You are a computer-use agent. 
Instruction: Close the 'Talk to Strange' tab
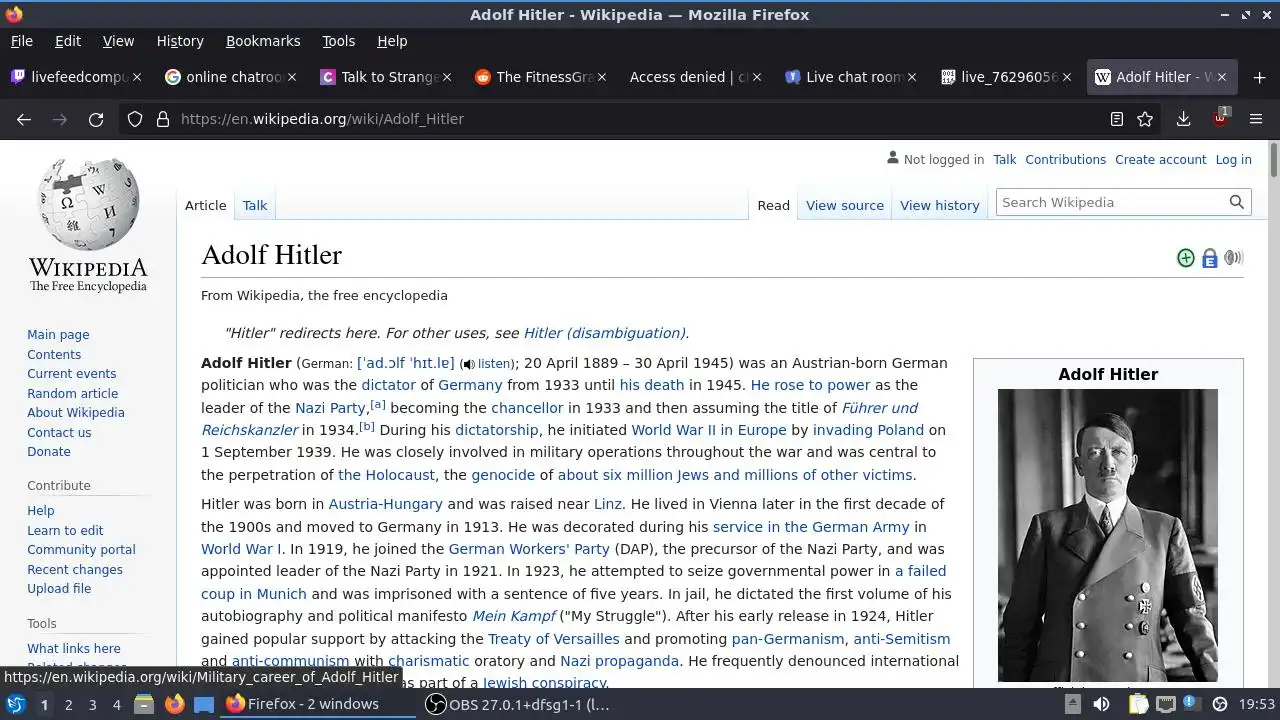447,77
